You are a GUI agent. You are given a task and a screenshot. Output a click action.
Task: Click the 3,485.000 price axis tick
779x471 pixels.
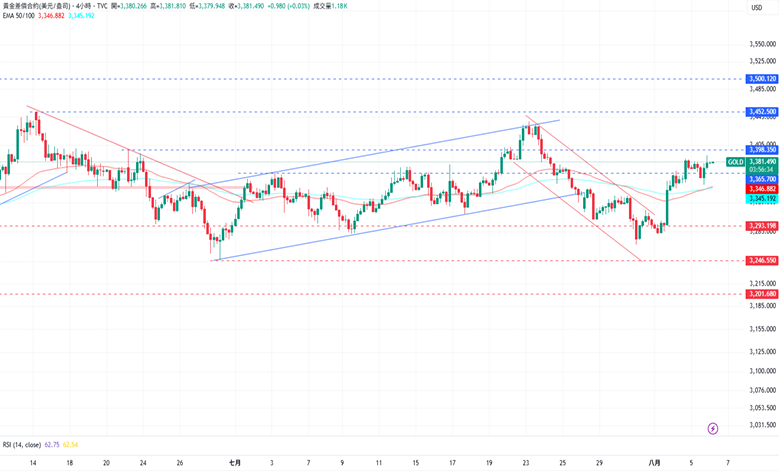tap(763, 89)
